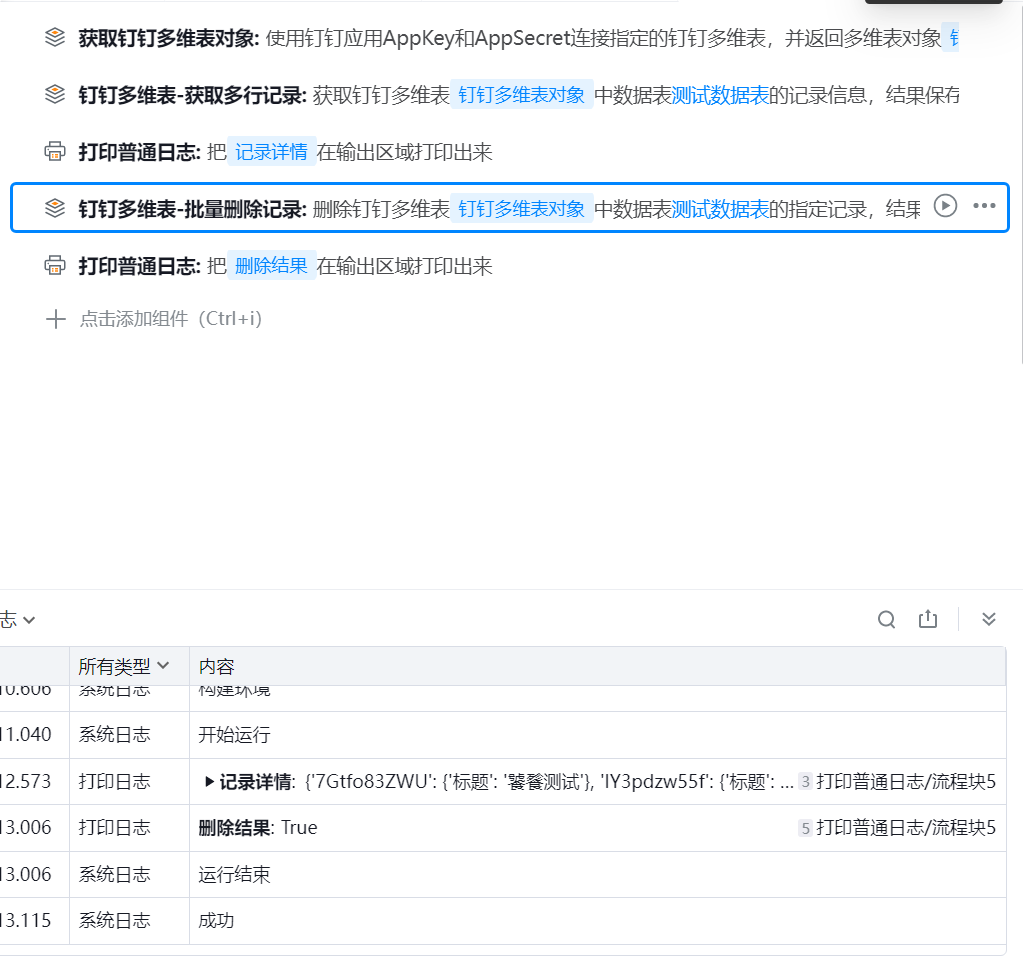1023x958 pixels.
Task: Expand the 记录详情 log entry triangle
Action: [209, 782]
